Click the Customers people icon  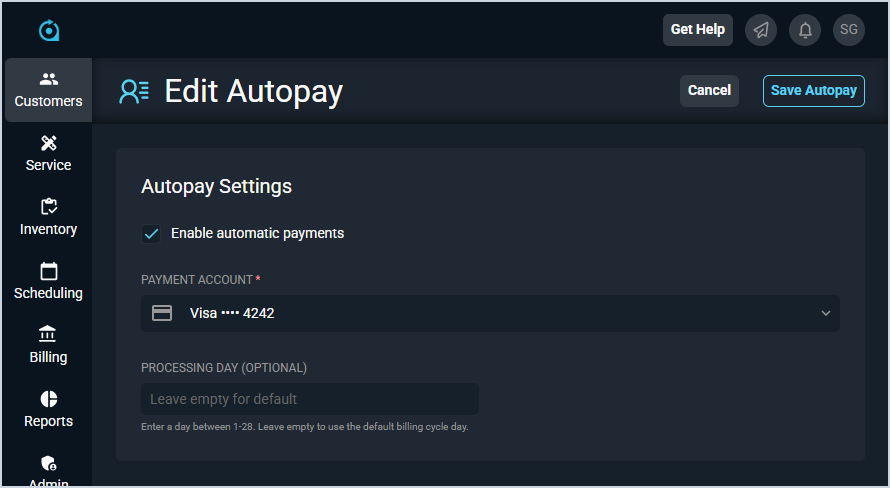[x=49, y=79]
